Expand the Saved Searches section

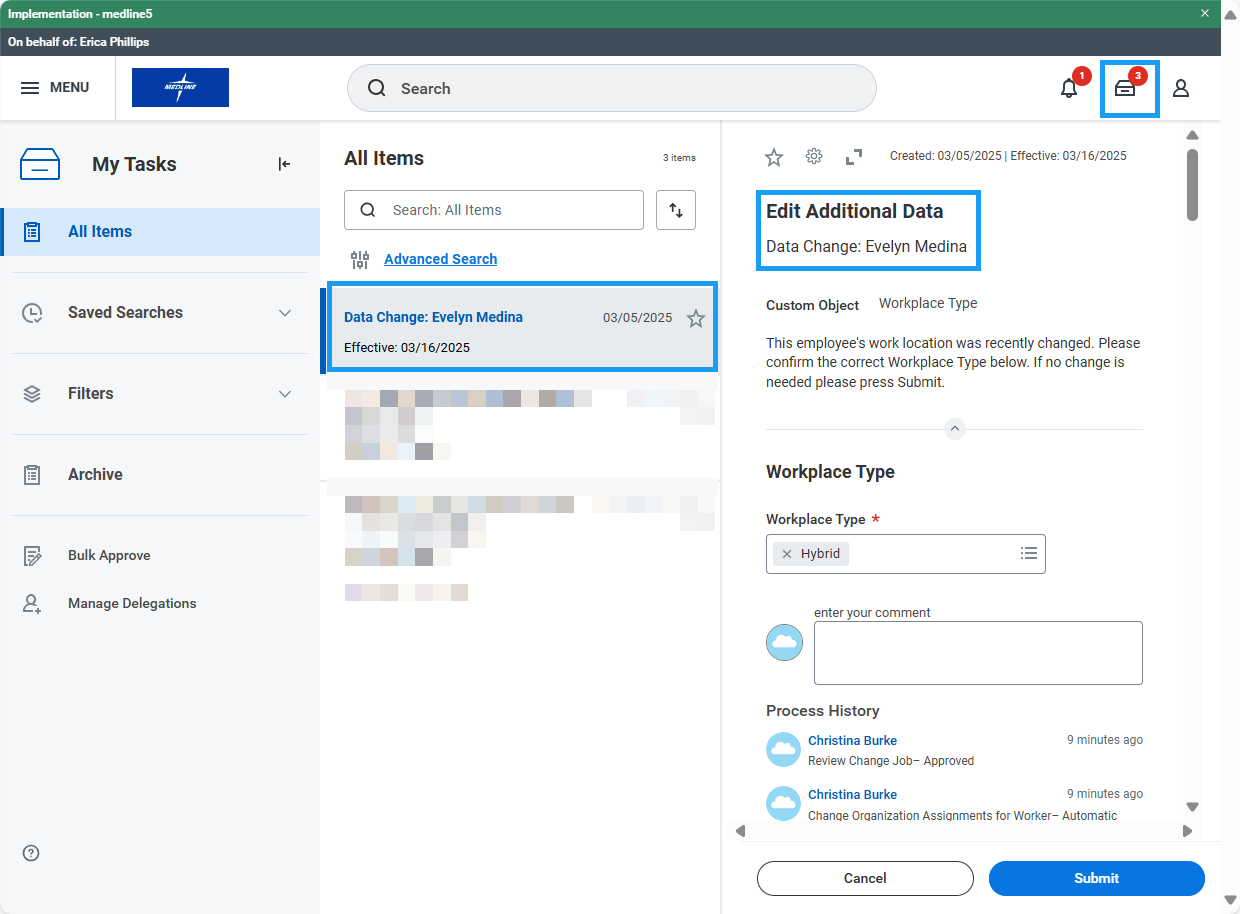click(x=285, y=313)
